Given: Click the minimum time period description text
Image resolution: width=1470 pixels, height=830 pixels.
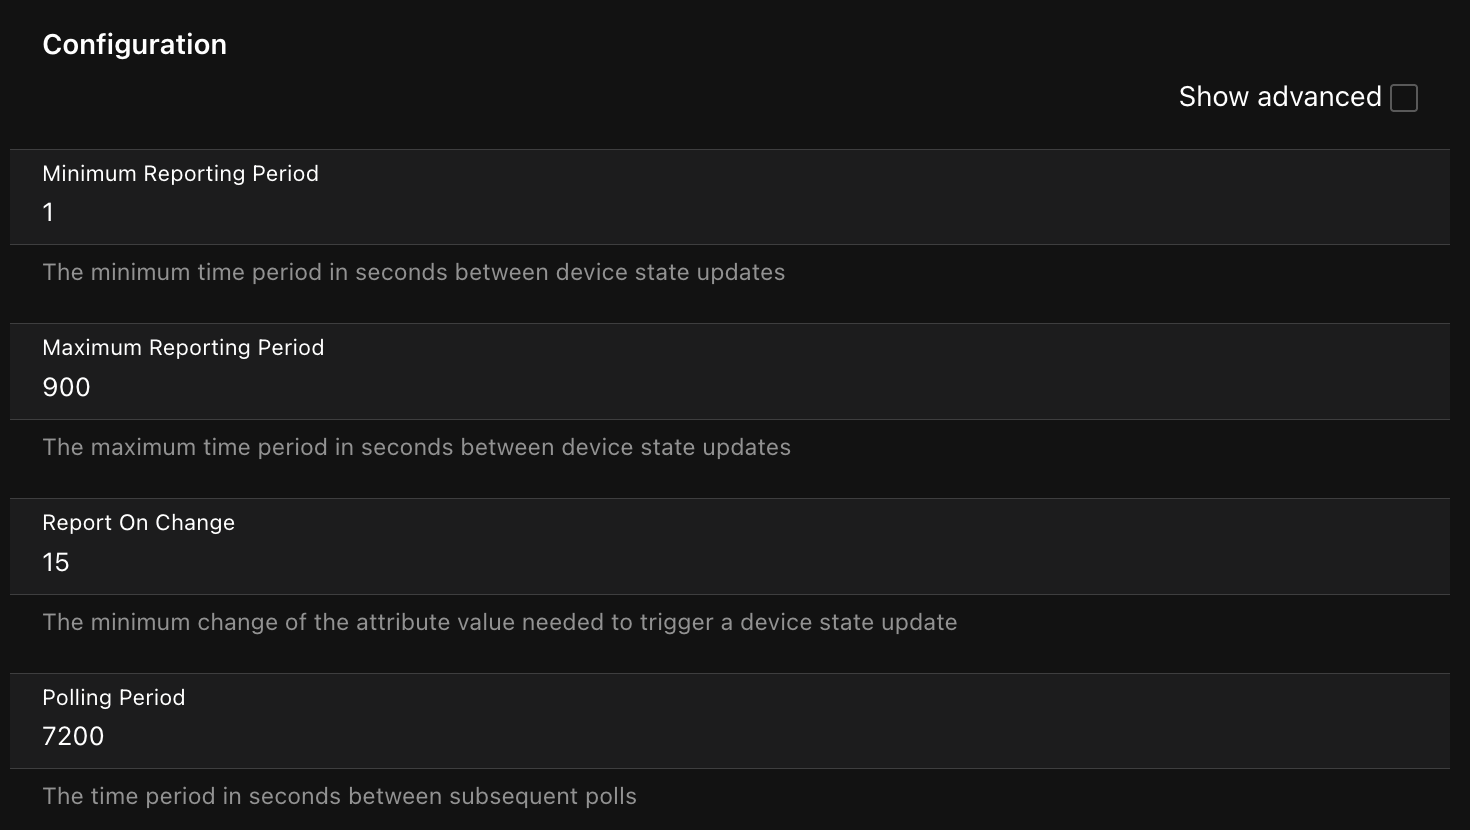Looking at the screenshot, I should (x=413, y=272).
